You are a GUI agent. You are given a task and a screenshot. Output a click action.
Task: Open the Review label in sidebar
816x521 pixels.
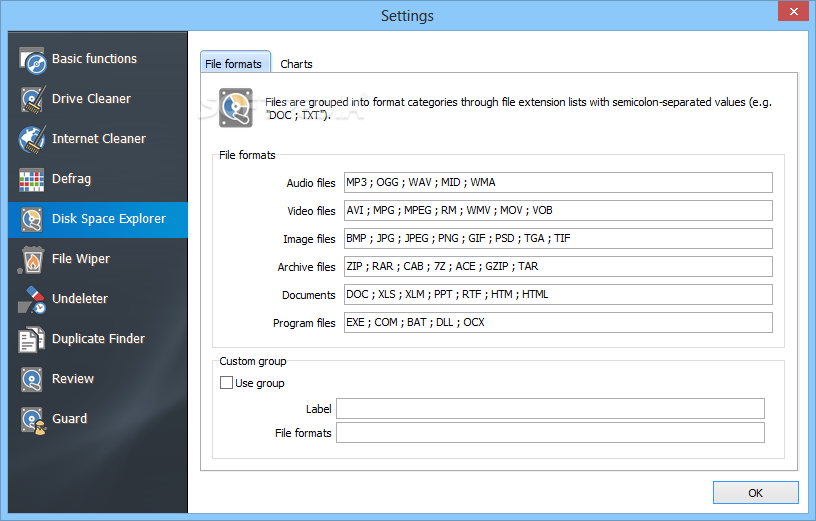coord(73,379)
